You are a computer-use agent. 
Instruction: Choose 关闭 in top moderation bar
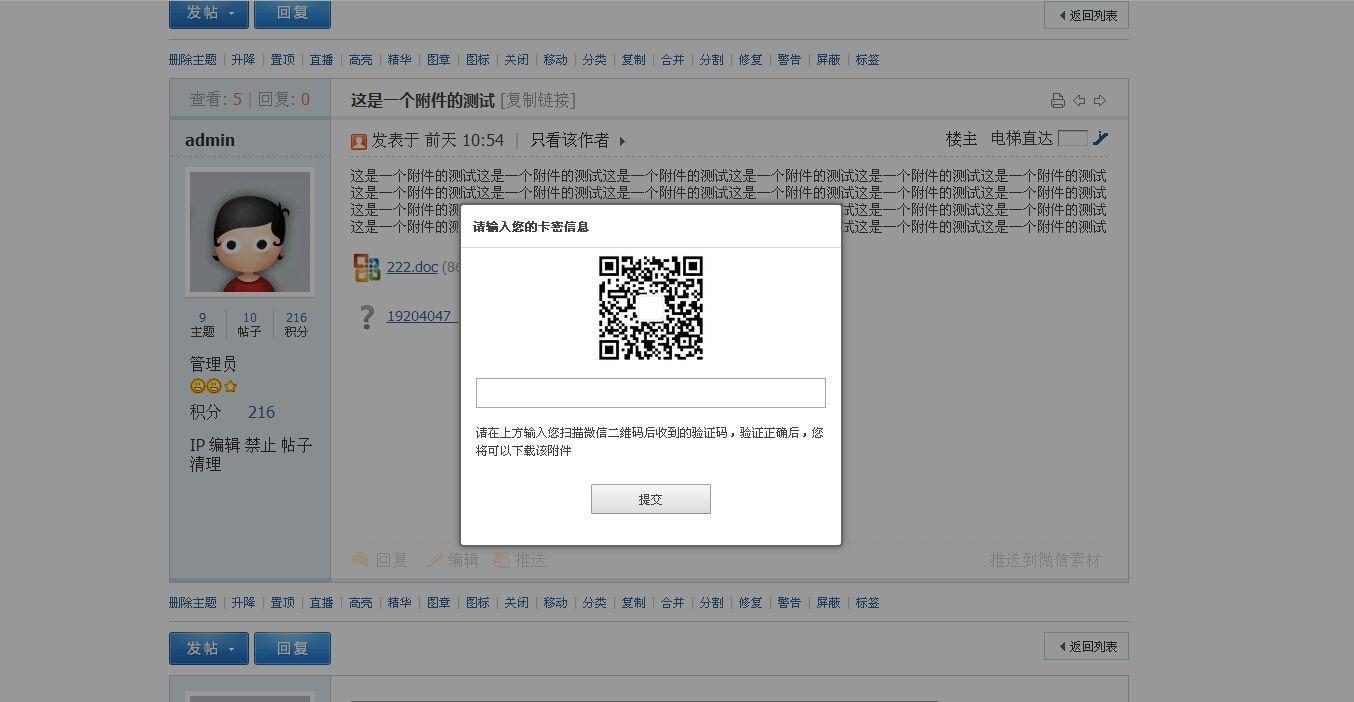pos(516,60)
